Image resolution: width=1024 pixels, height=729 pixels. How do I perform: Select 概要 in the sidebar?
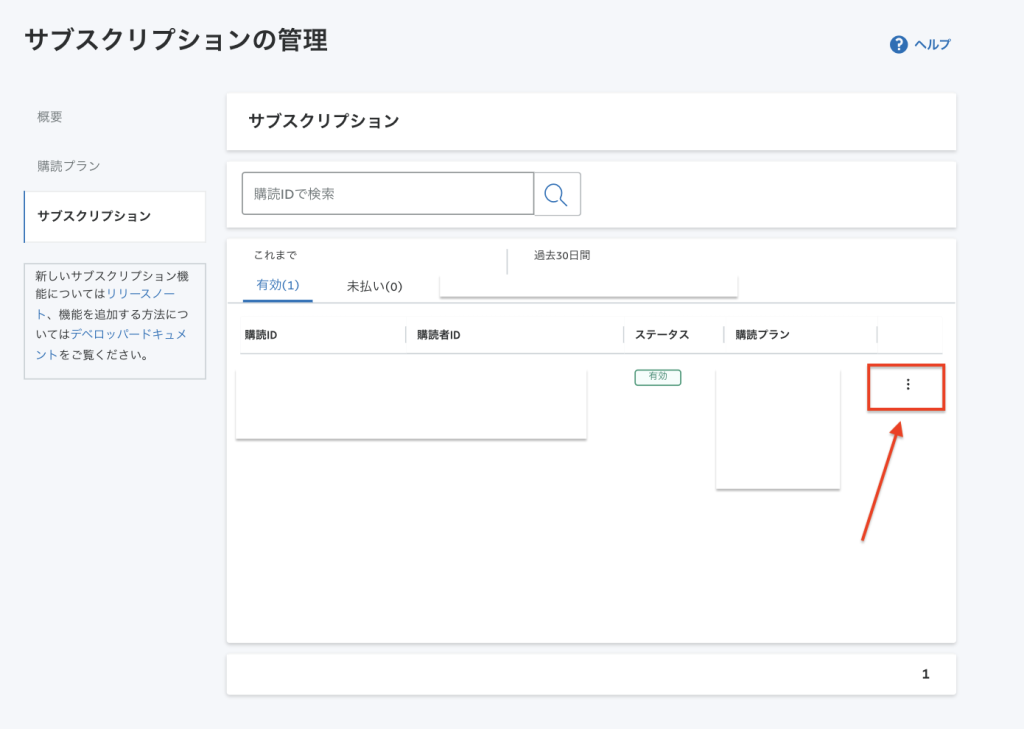(50, 117)
